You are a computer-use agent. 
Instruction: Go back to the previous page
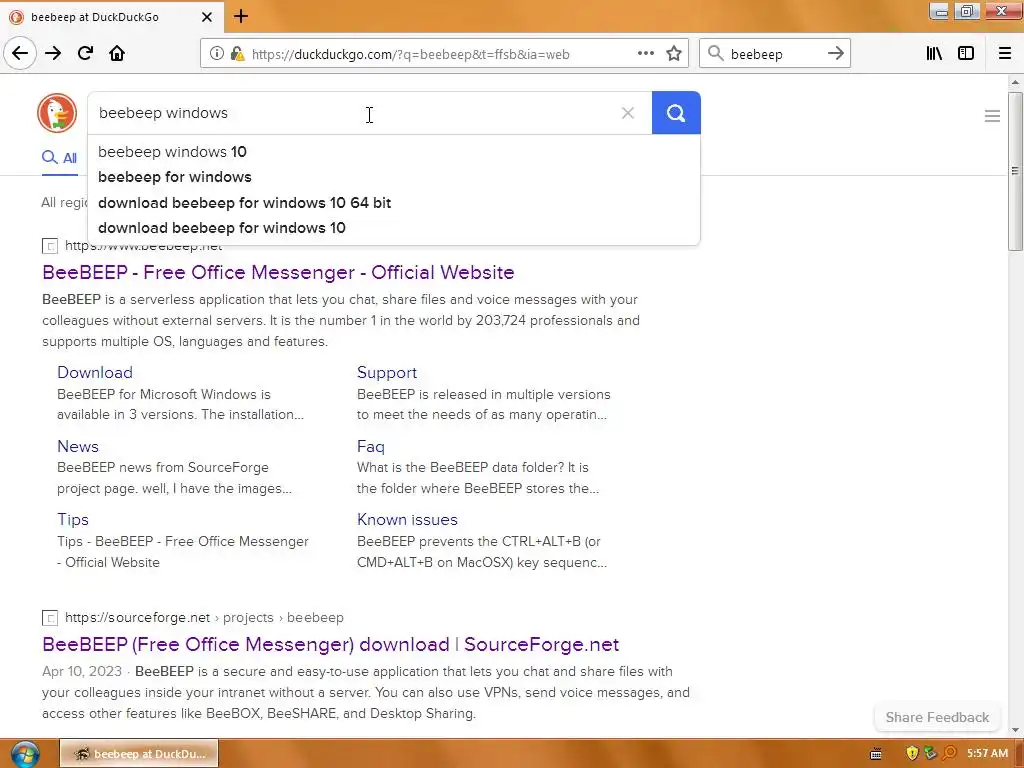[20, 54]
